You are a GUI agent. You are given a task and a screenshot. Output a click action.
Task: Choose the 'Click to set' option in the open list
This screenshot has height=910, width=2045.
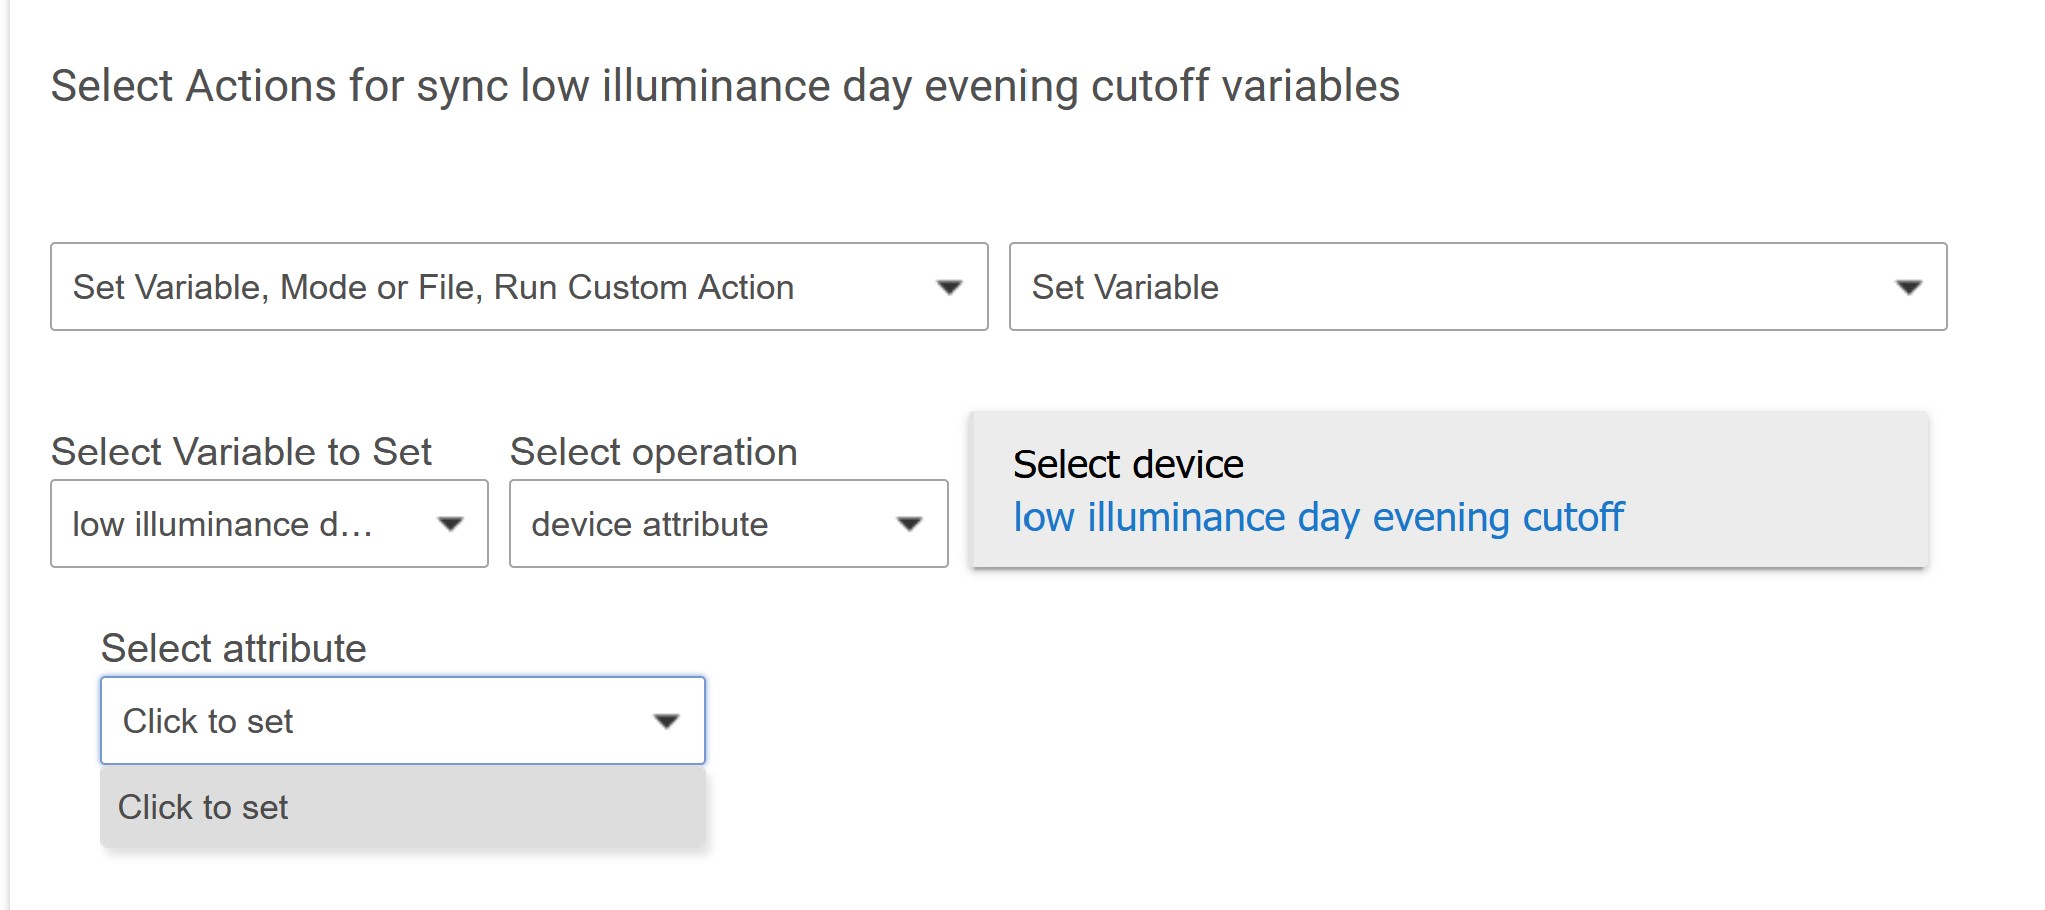tap(403, 807)
